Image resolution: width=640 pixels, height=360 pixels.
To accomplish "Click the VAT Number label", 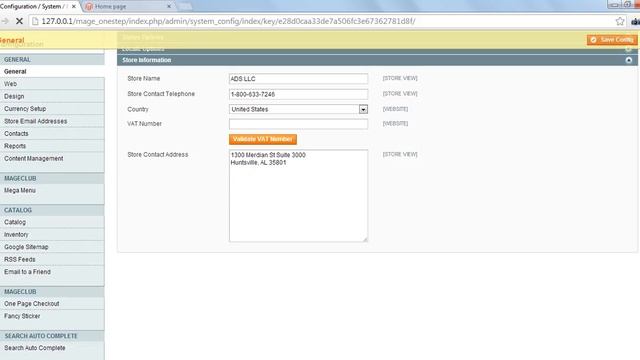I will [144, 124].
